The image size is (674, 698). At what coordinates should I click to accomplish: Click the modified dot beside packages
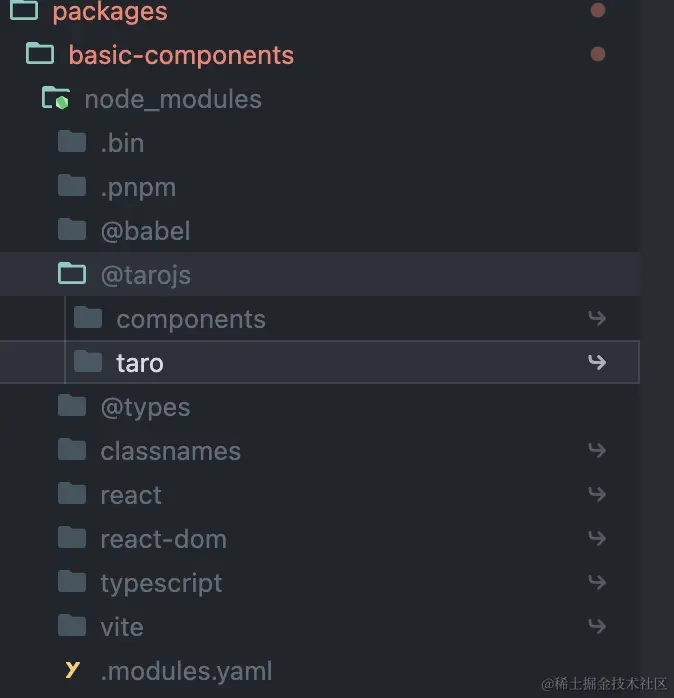tap(598, 11)
